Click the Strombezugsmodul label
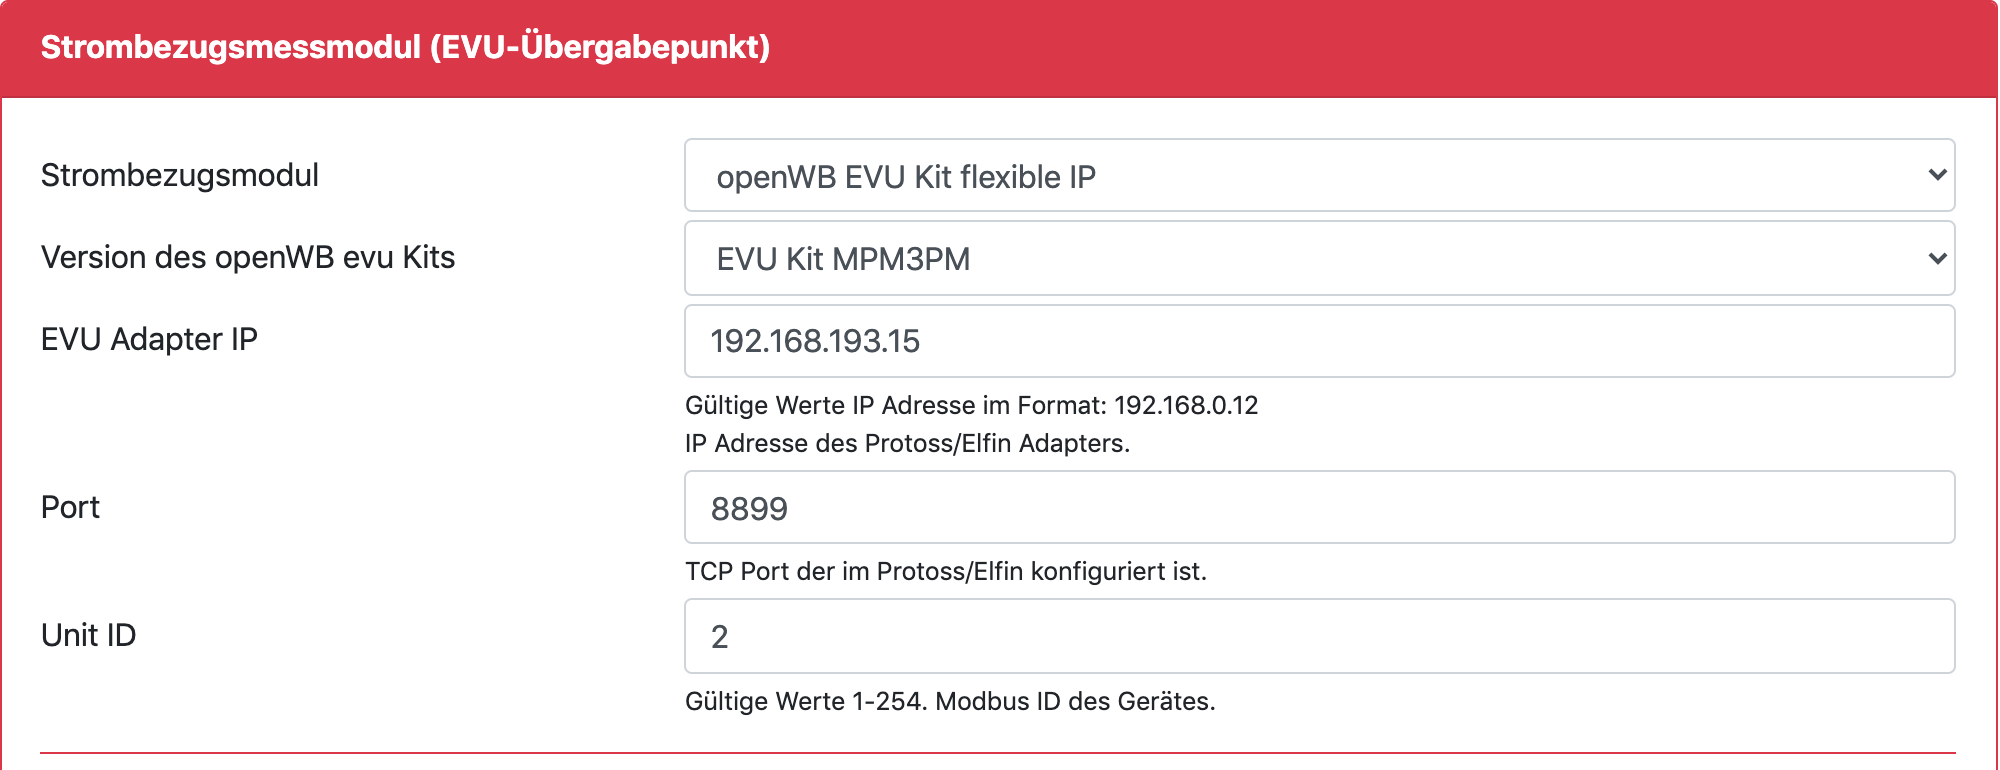2000x770 pixels. click(180, 176)
